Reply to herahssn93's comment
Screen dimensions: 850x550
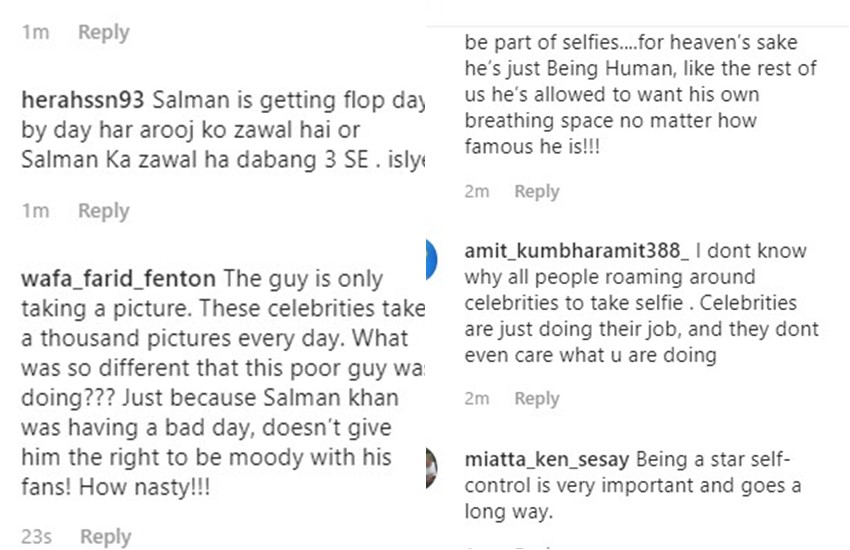(104, 211)
